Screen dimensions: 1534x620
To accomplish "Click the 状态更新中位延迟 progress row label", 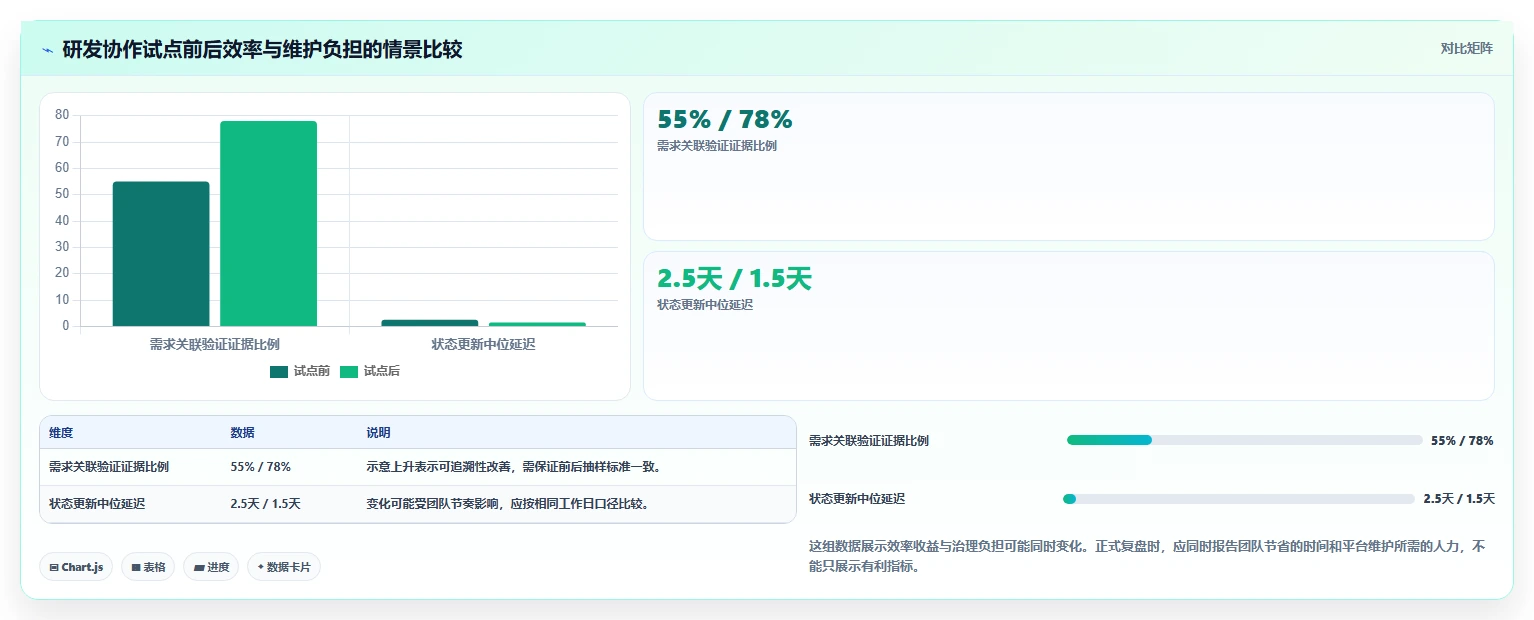I will click(x=857, y=499).
